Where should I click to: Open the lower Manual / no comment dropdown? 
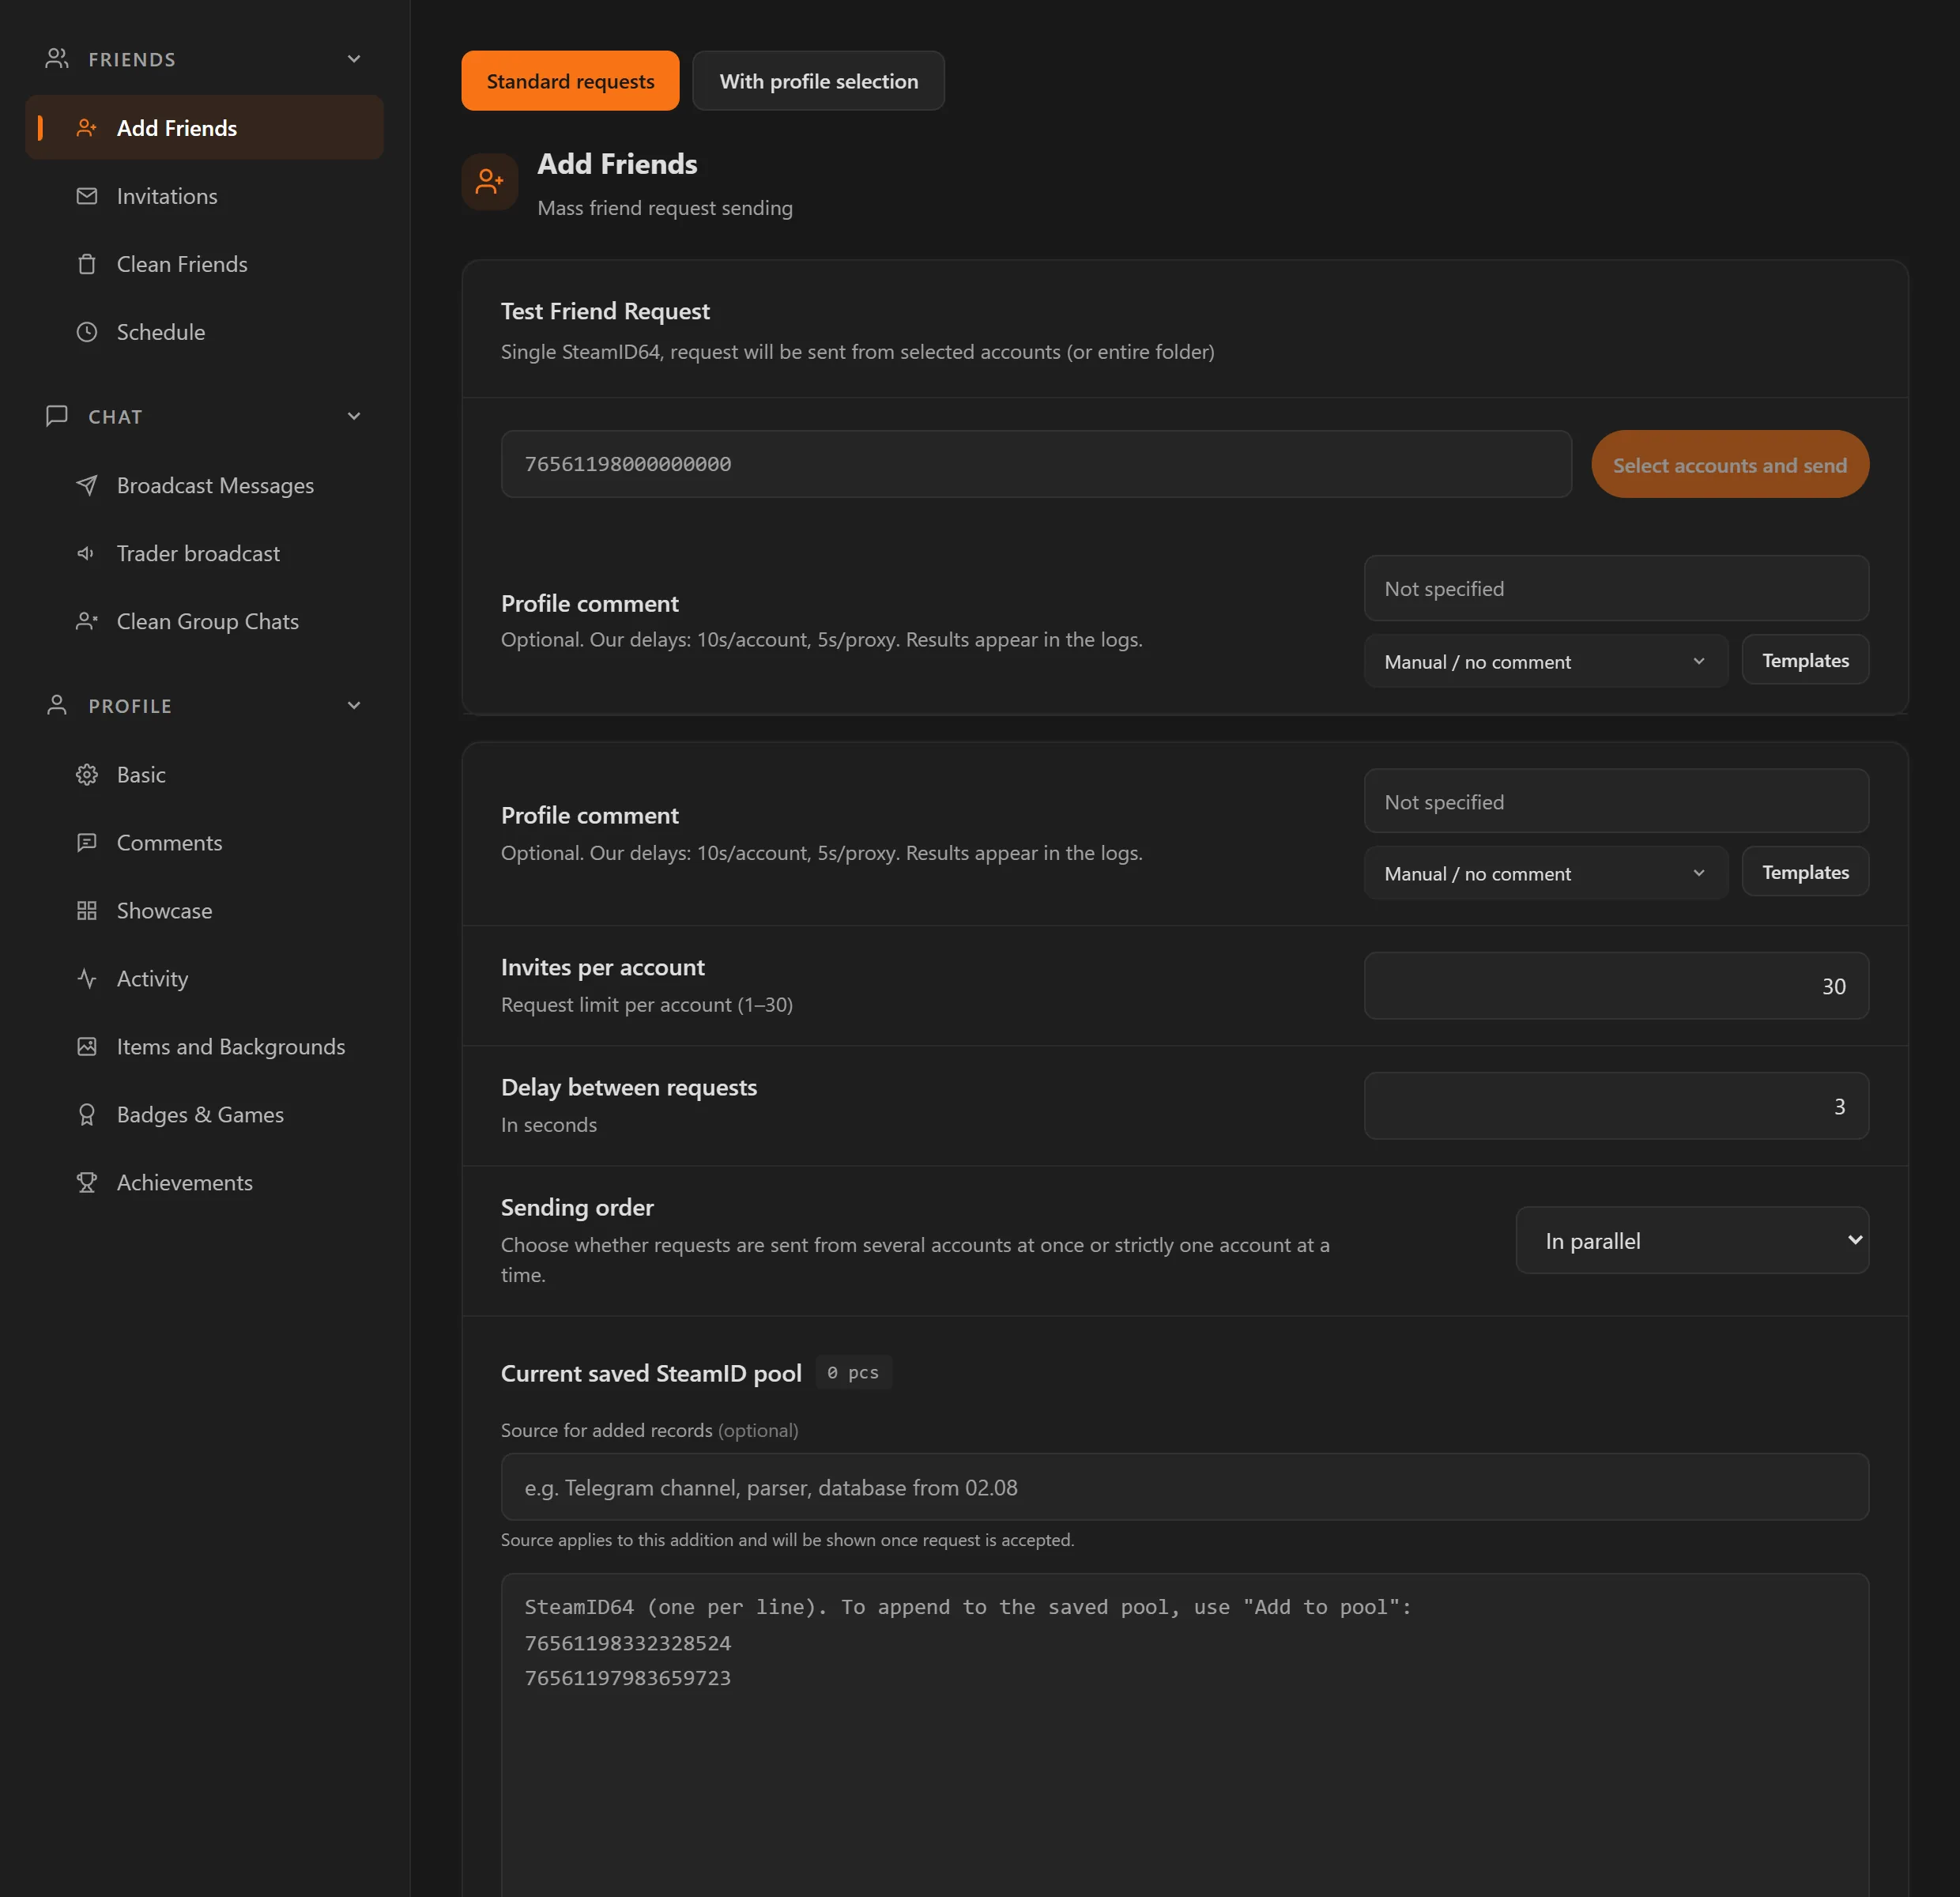(x=1545, y=873)
